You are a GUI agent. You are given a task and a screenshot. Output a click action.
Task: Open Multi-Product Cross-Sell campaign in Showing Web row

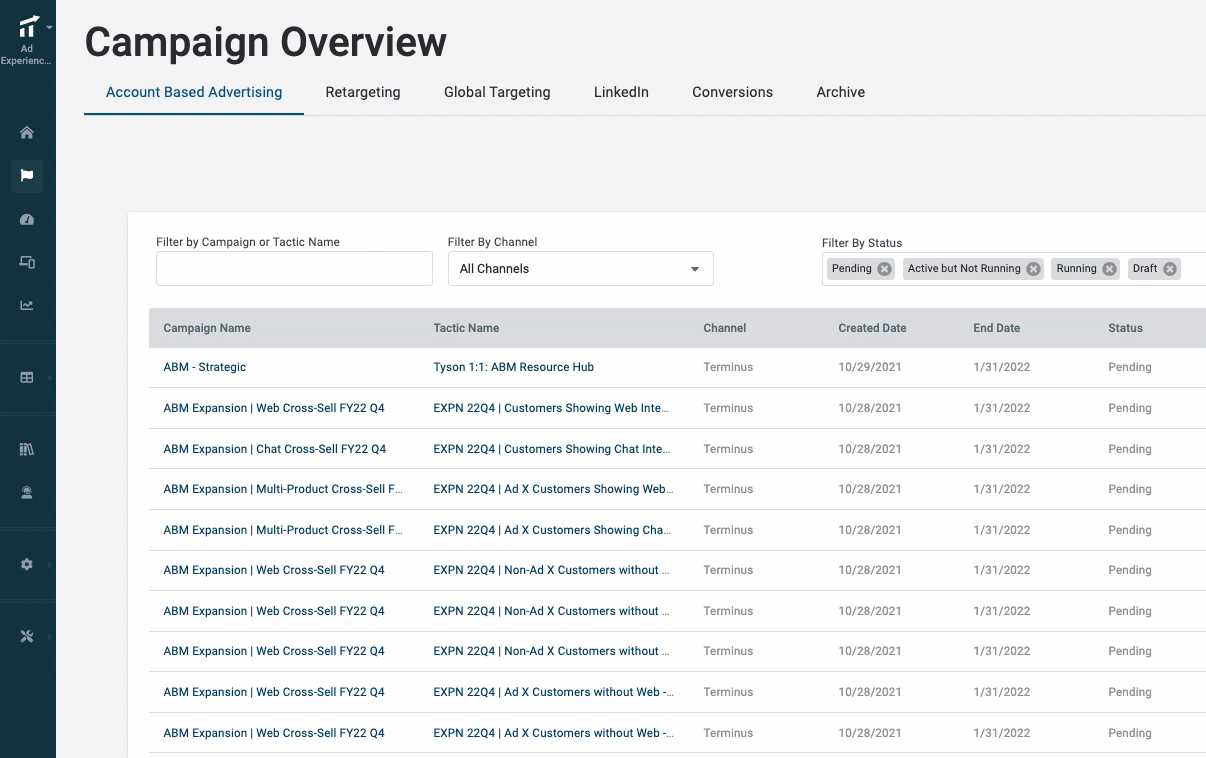(x=283, y=489)
